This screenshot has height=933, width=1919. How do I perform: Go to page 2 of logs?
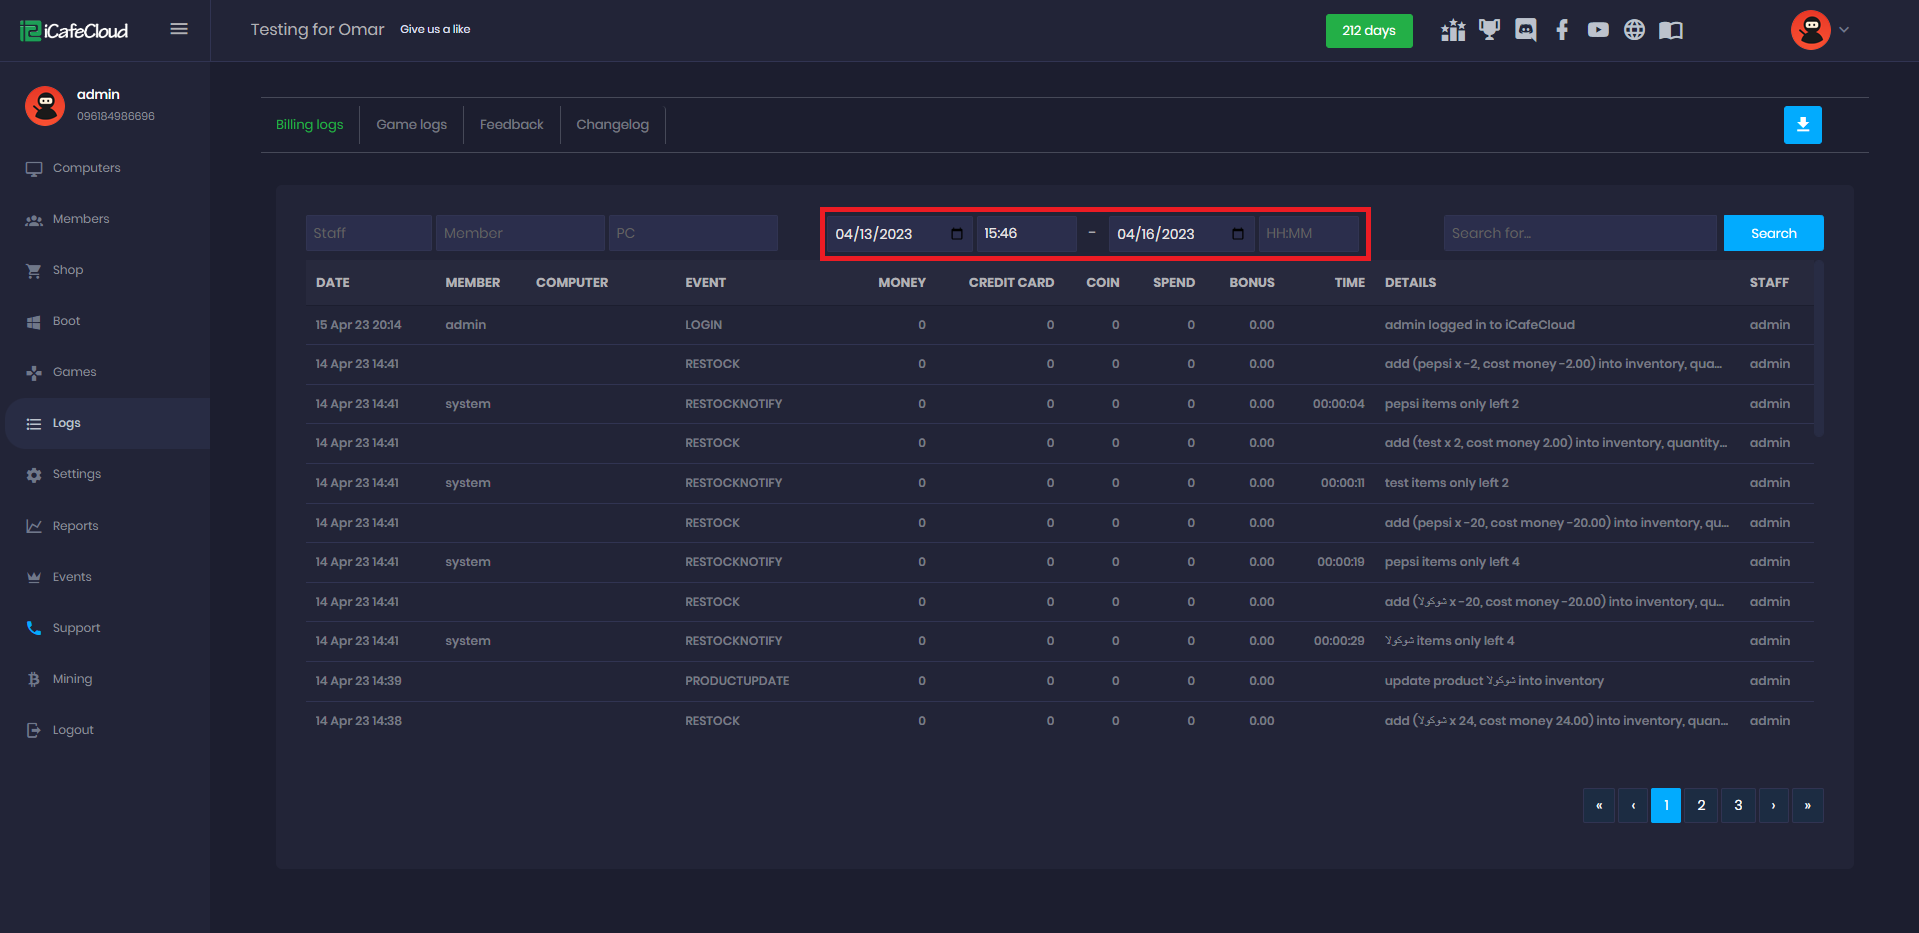1701,805
